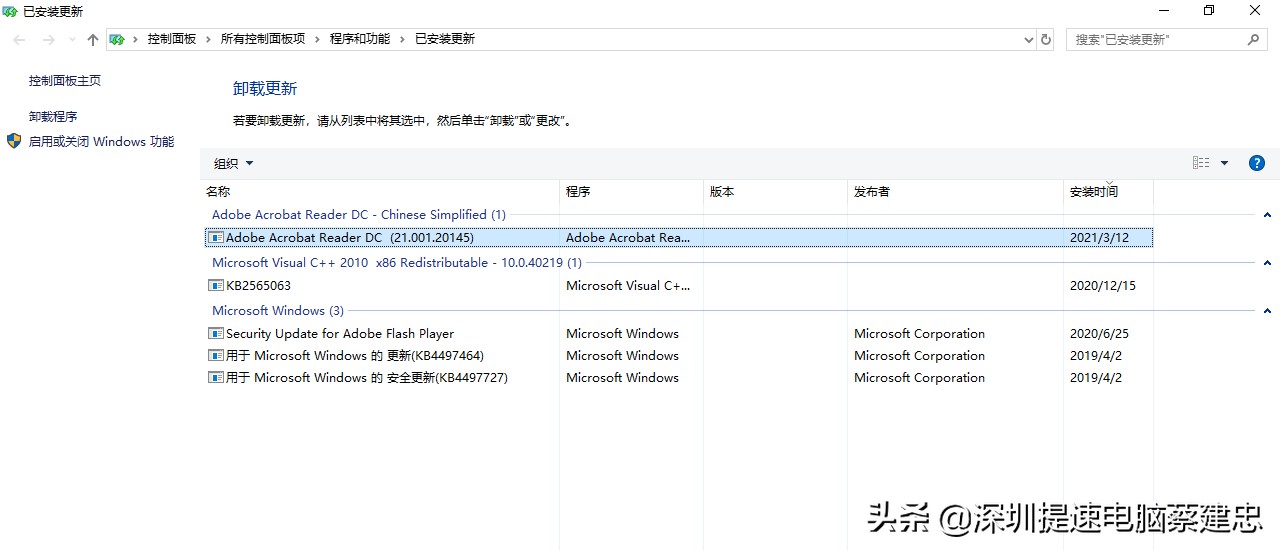Click 已安装更新 breadcrumb segment
Image resolution: width=1280 pixels, height=551 pixels.
click(x=445, y=39)
